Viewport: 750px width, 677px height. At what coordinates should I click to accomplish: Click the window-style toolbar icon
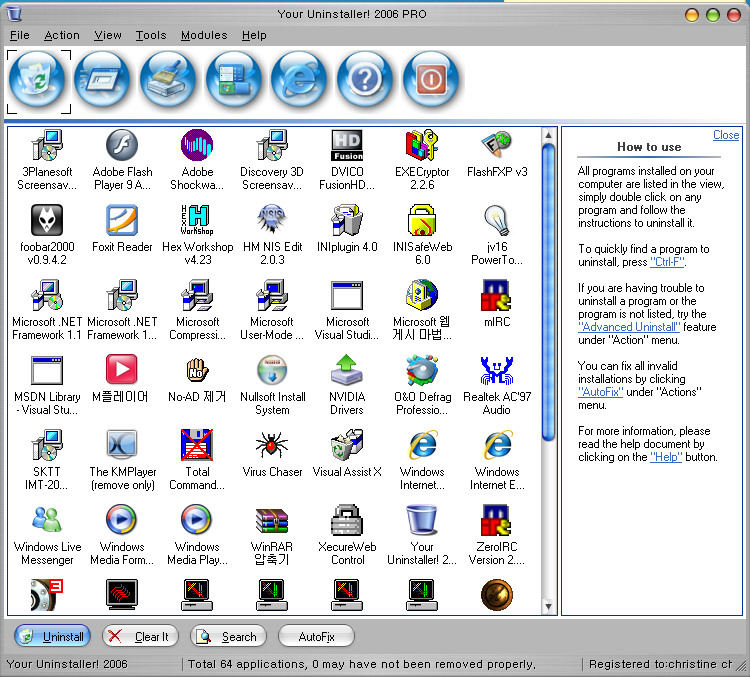pos(102,79)
